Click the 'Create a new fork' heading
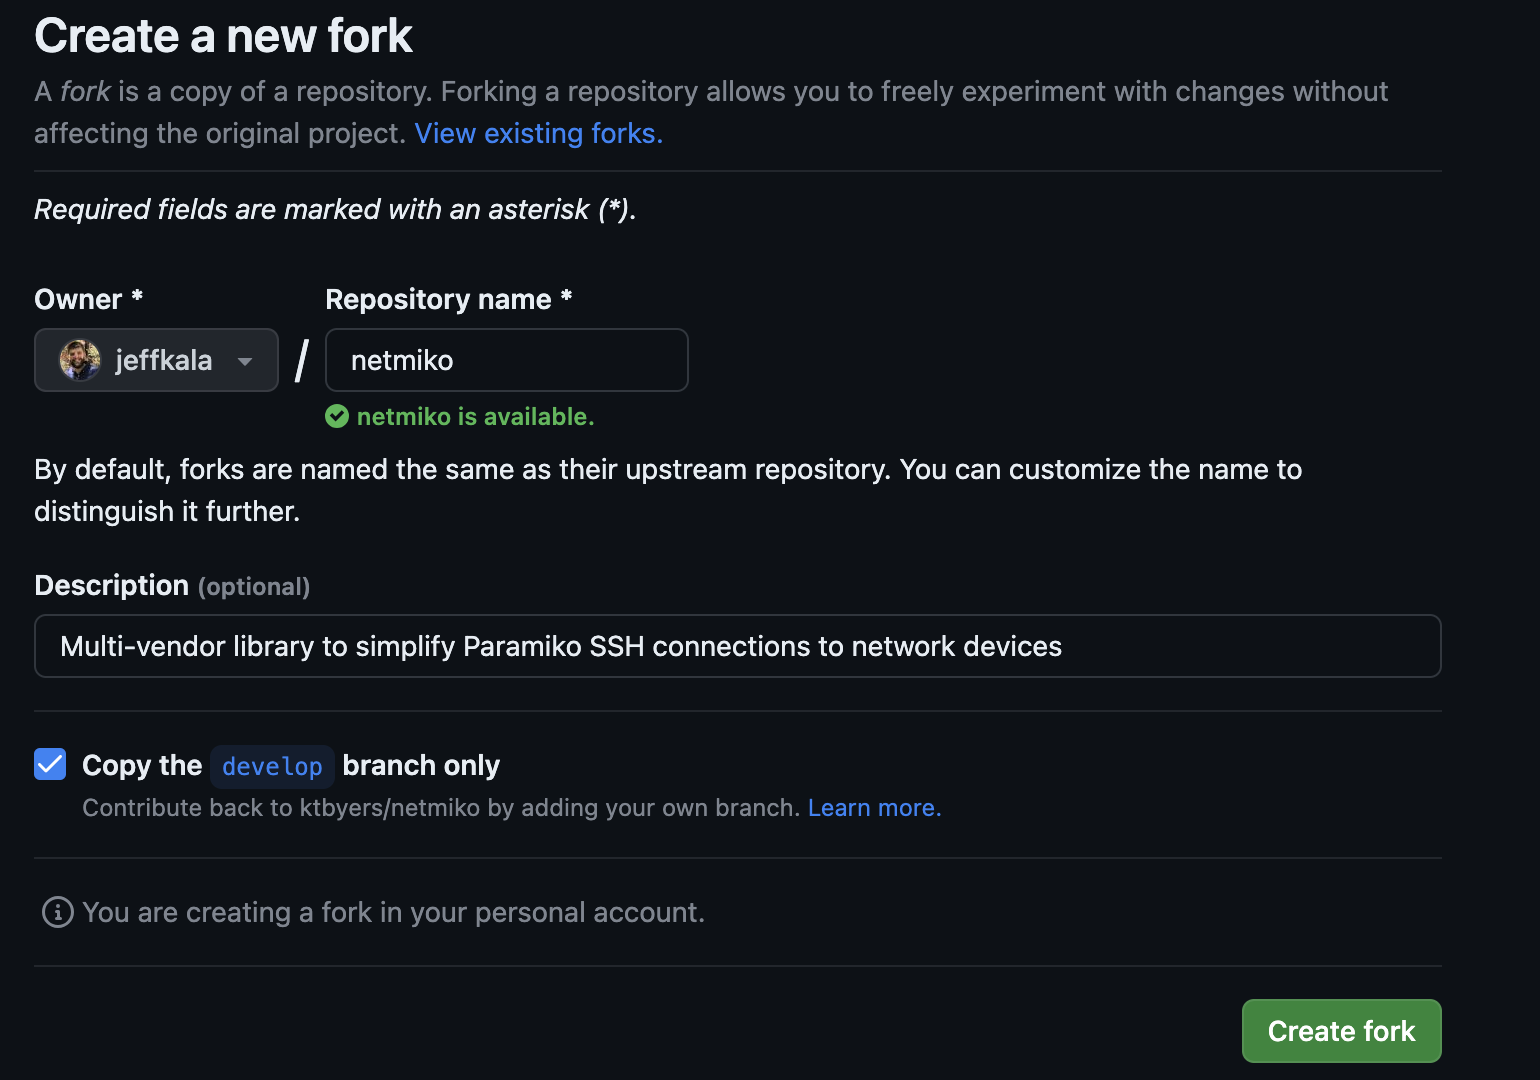 coord(223,36)
